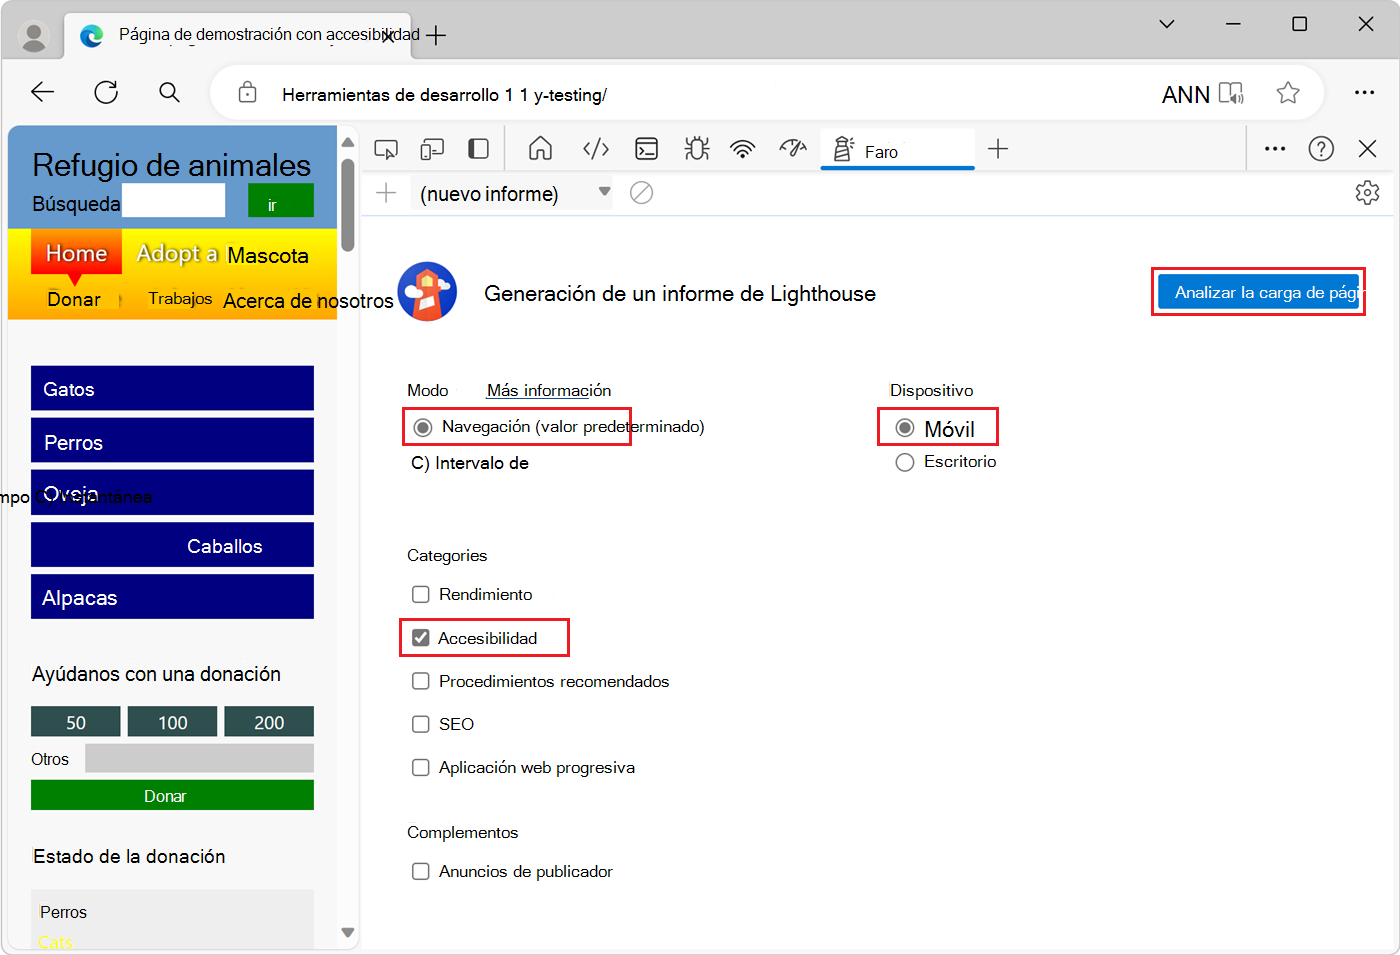Click the green Donar button
The height and width of the screenshot is (955, 1400).
coord(171,795)
